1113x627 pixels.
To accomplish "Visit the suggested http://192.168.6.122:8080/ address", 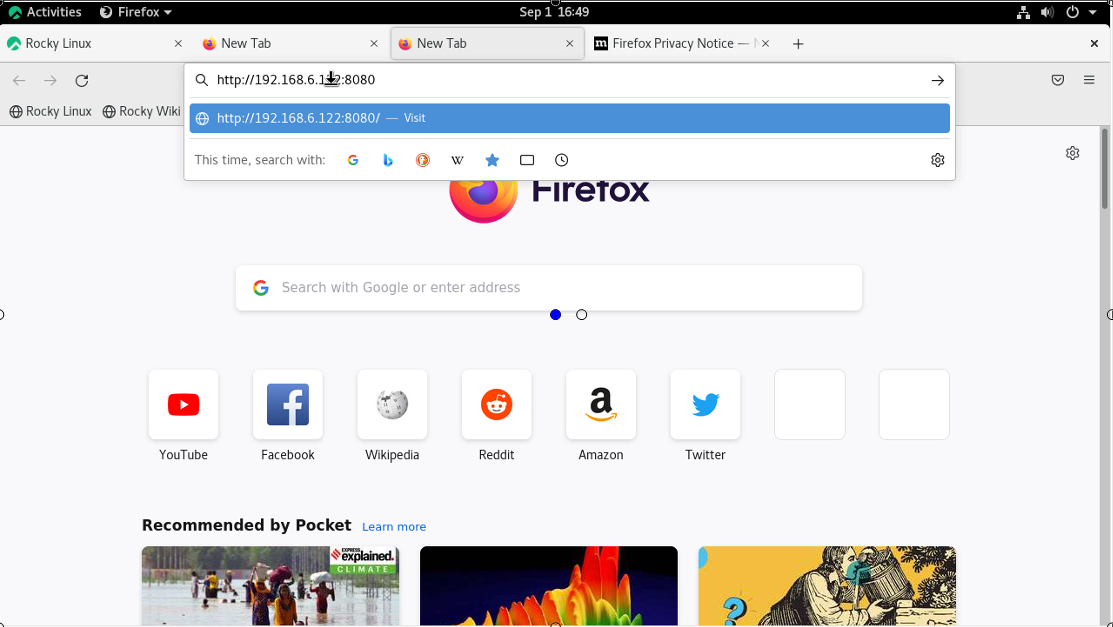I will [569, 119].
